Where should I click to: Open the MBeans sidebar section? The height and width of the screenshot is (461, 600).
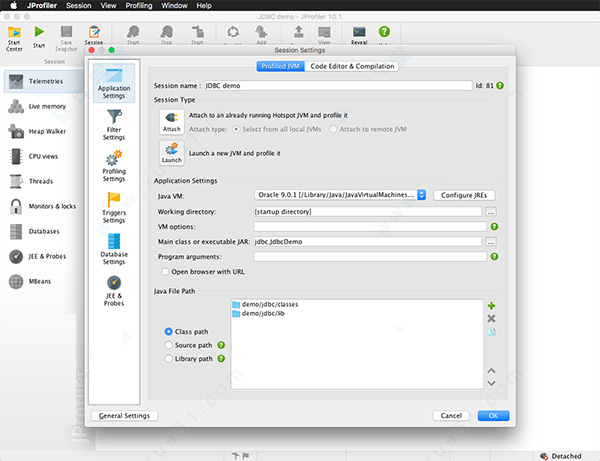(44, 281)
